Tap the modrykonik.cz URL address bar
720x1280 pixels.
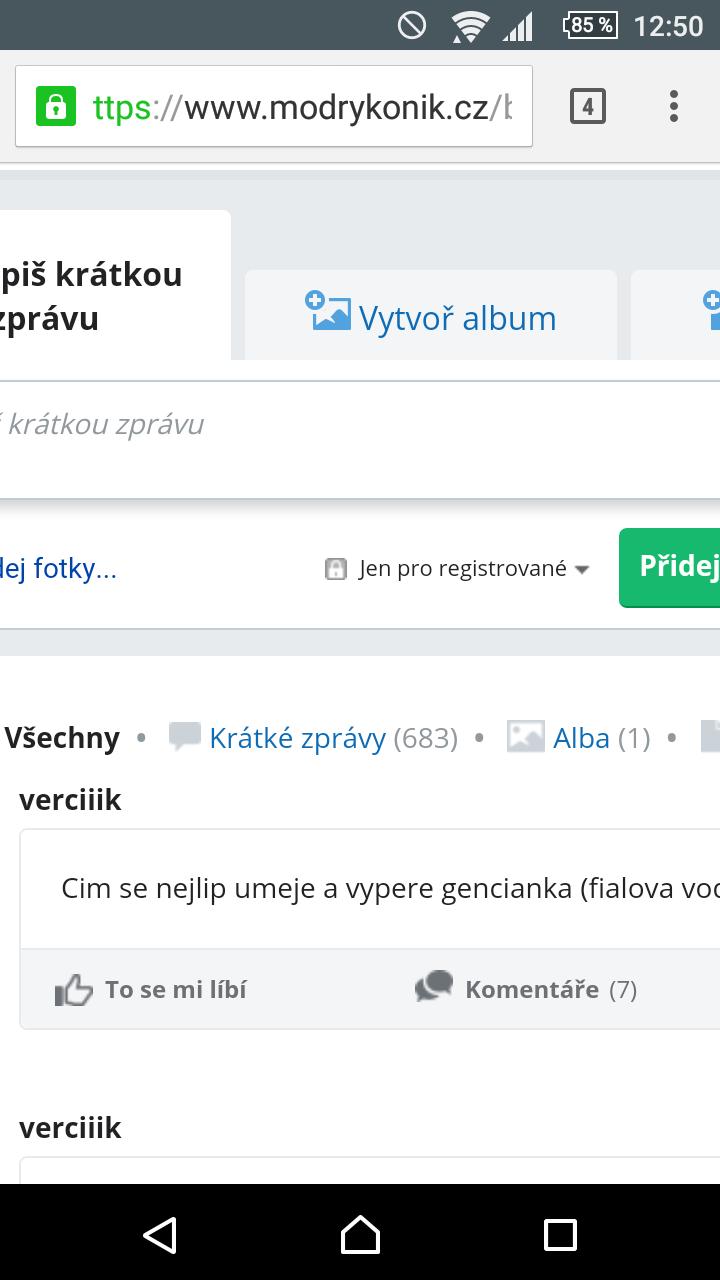(x=300, y=106)
